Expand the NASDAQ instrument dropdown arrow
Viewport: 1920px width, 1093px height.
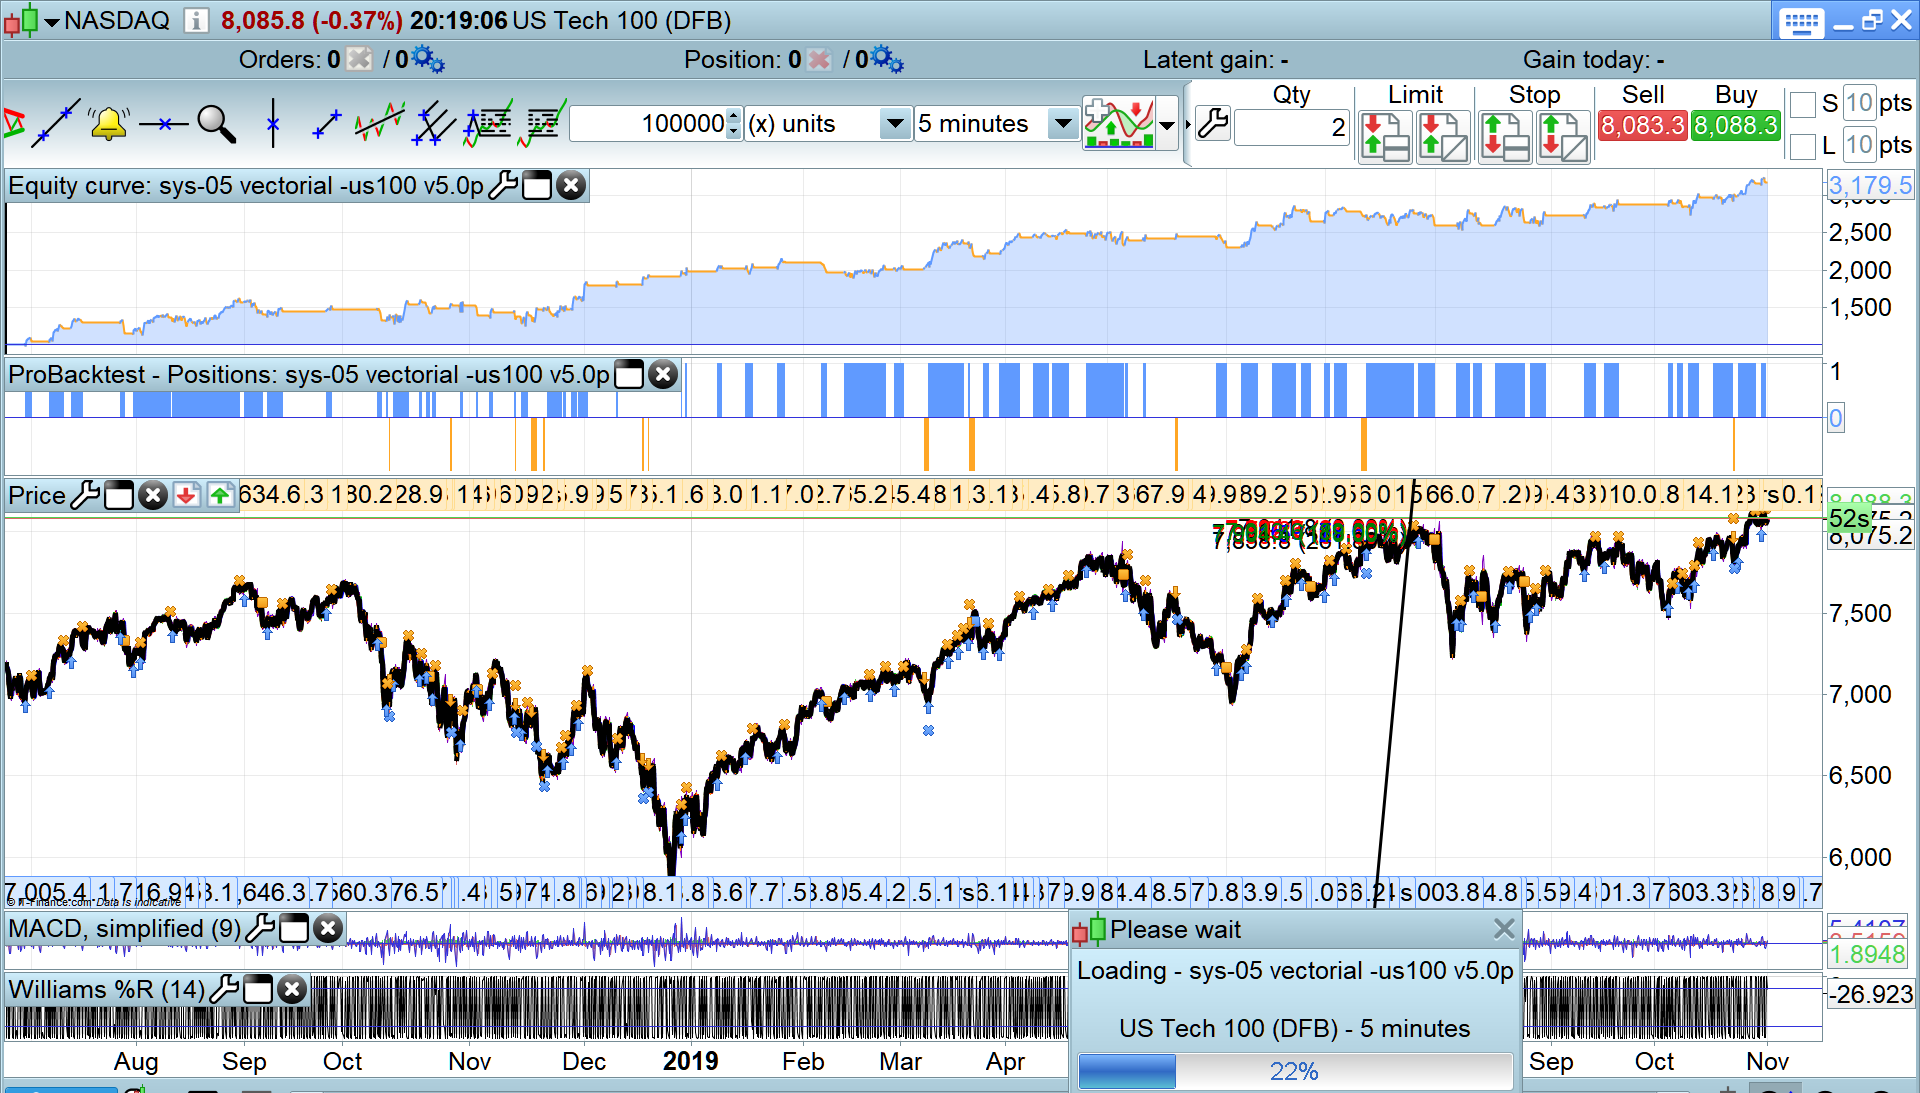click(52, 21)
